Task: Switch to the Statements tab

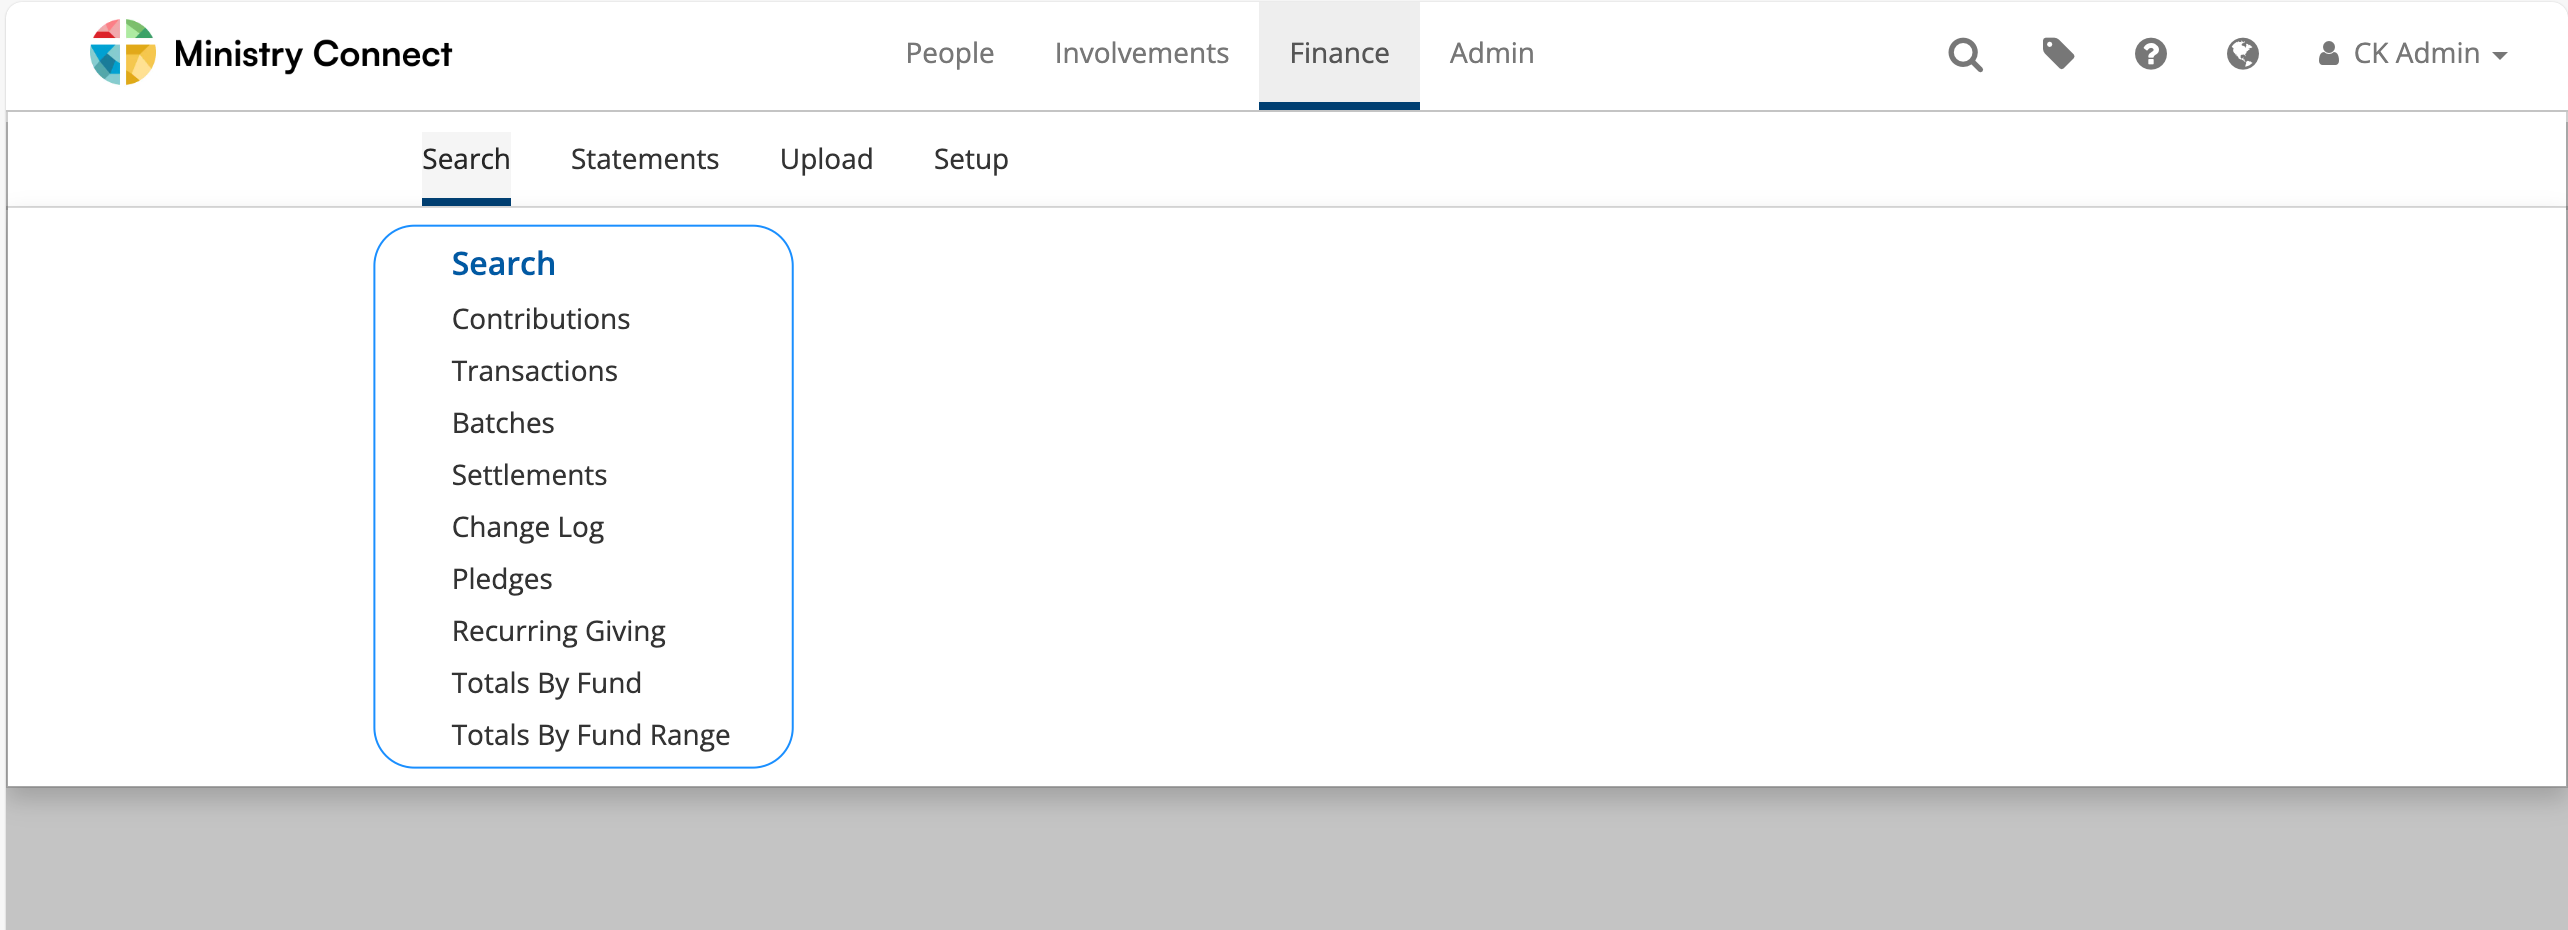Action: (x=645, y=159)
